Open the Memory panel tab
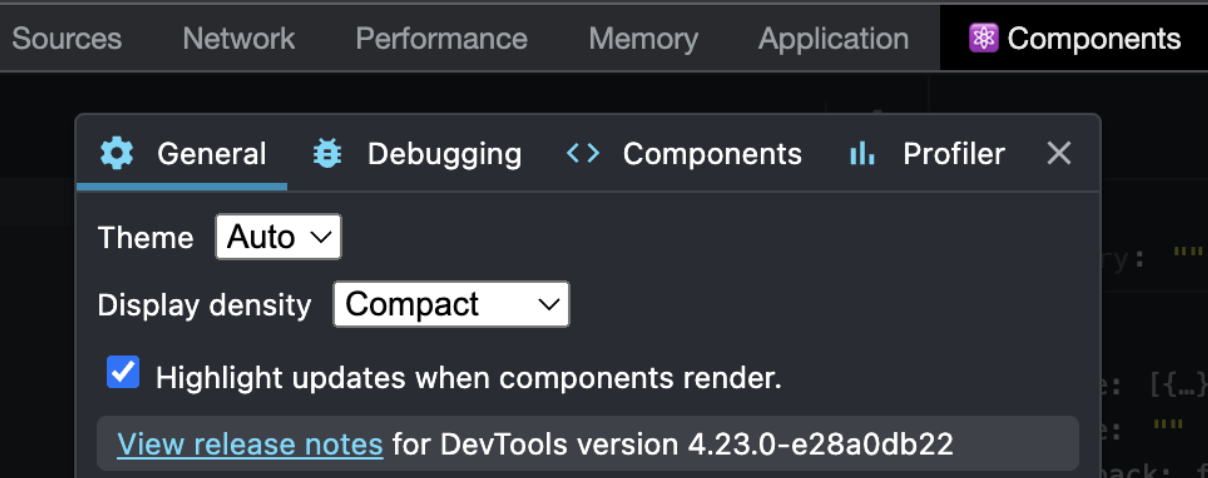 644,38
